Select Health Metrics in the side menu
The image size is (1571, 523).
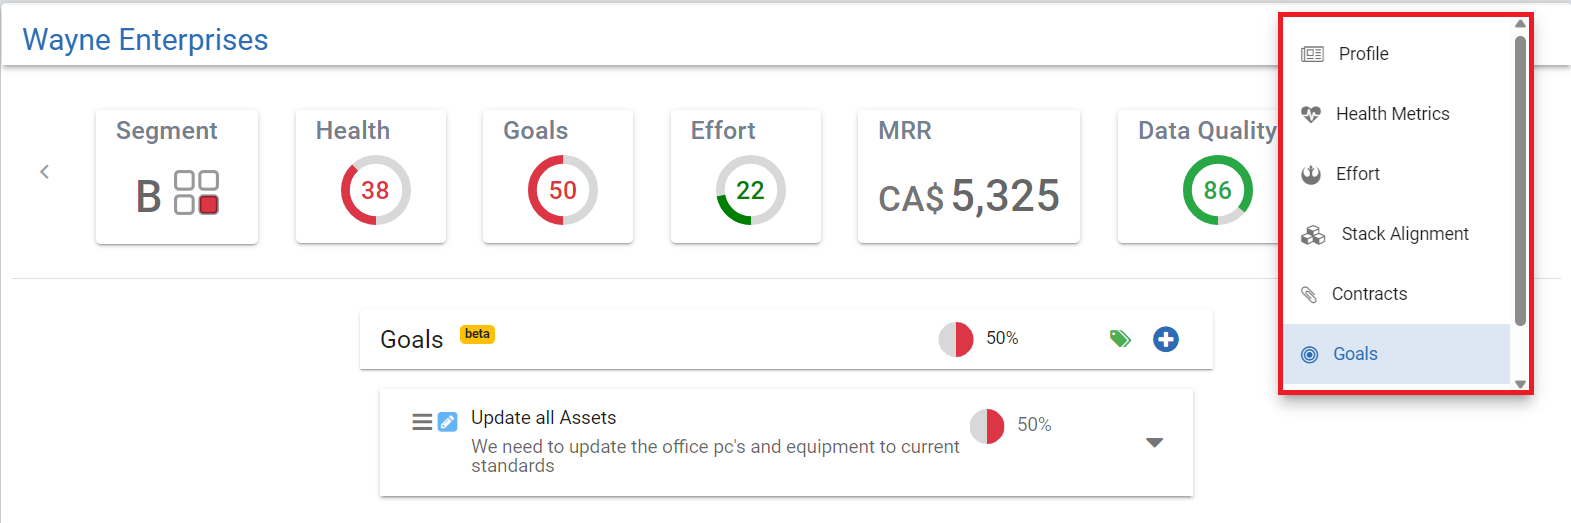pos(1396,114)
